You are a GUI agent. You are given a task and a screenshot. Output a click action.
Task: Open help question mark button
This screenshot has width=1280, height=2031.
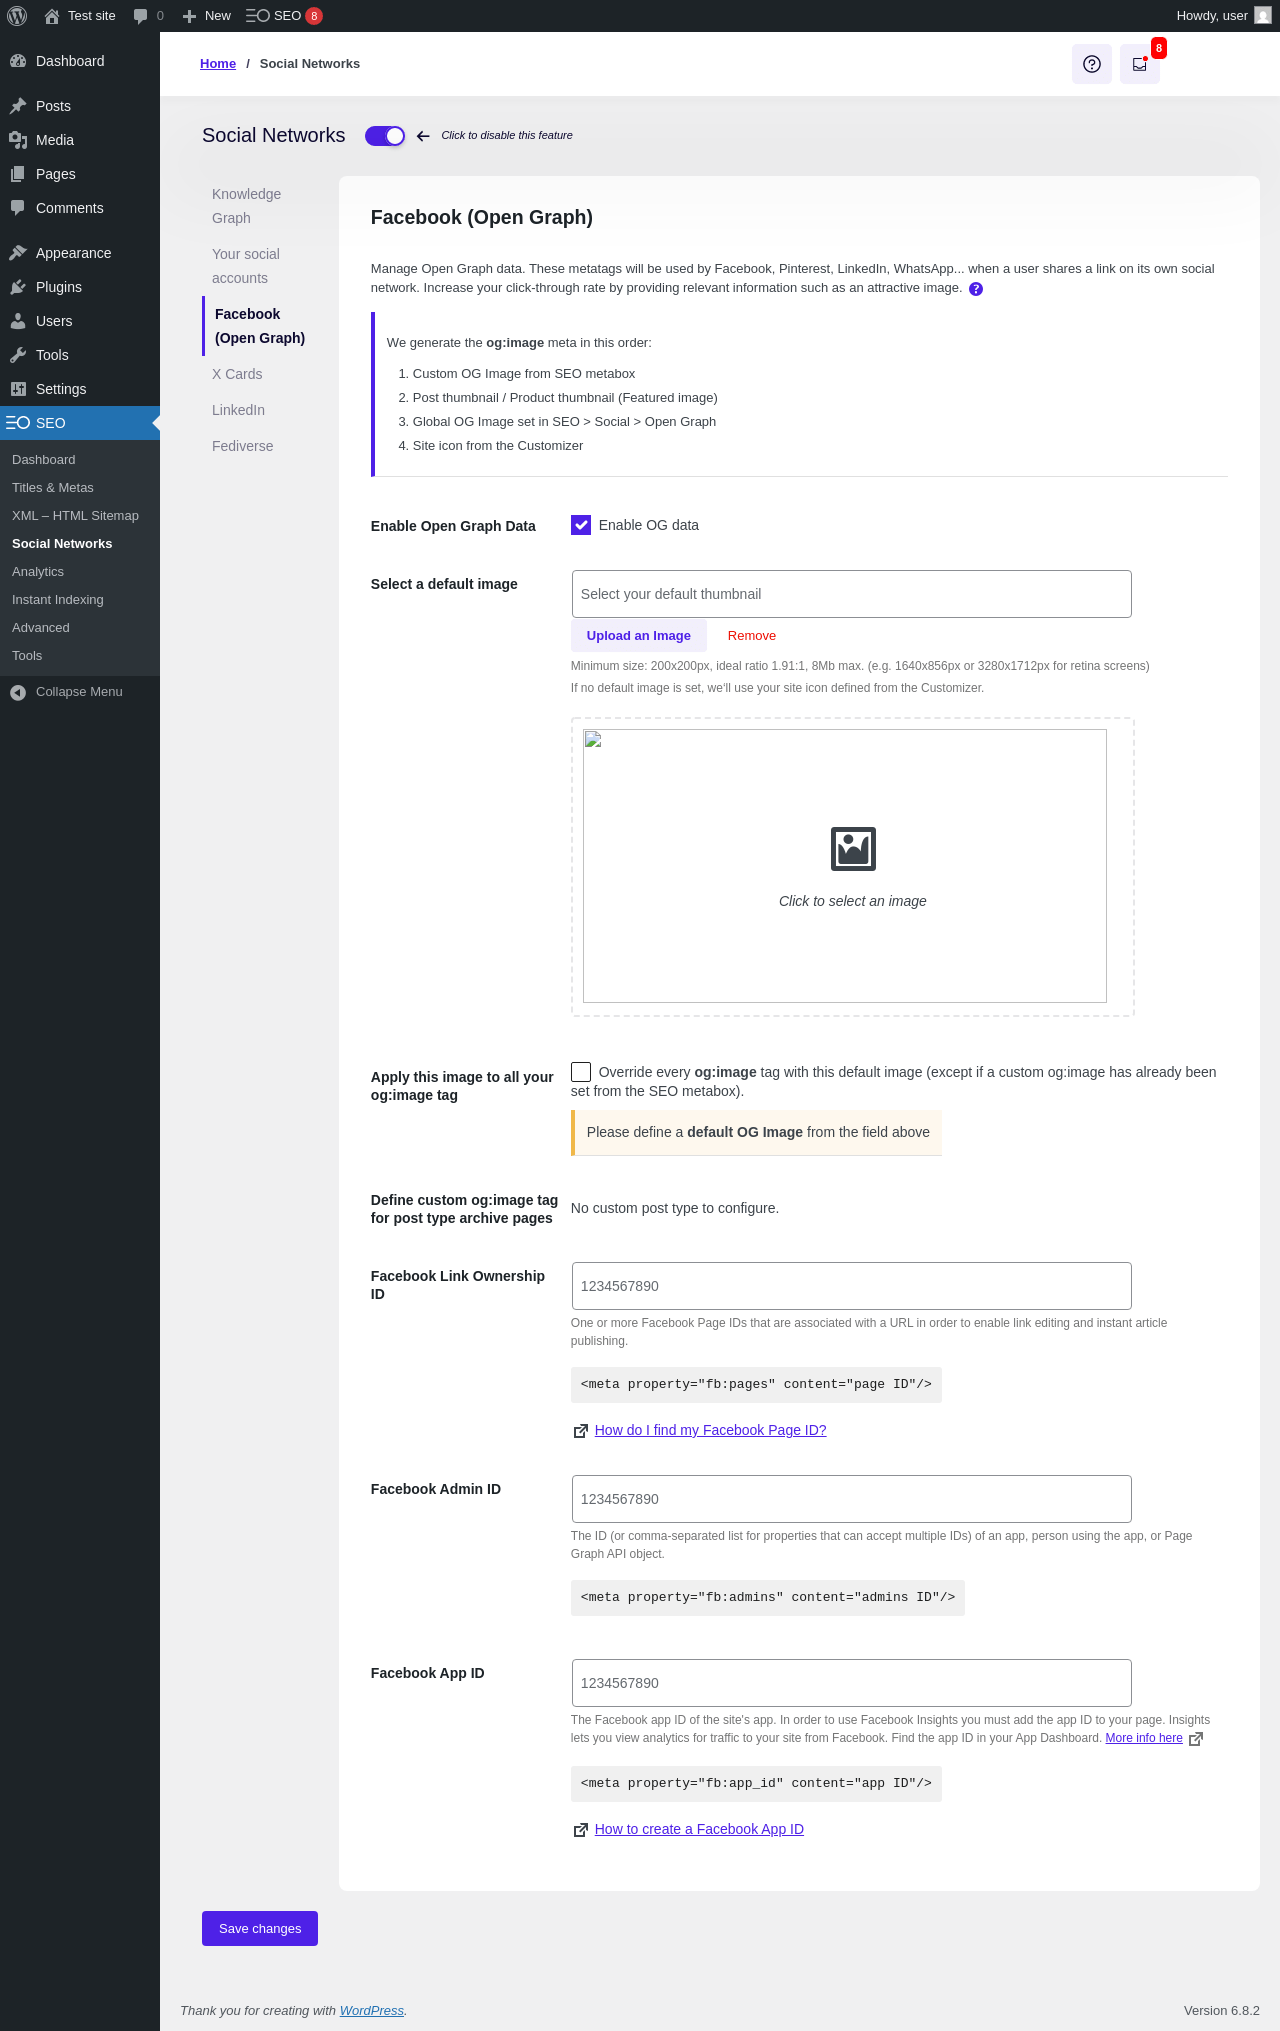(x=1092, y=64)
